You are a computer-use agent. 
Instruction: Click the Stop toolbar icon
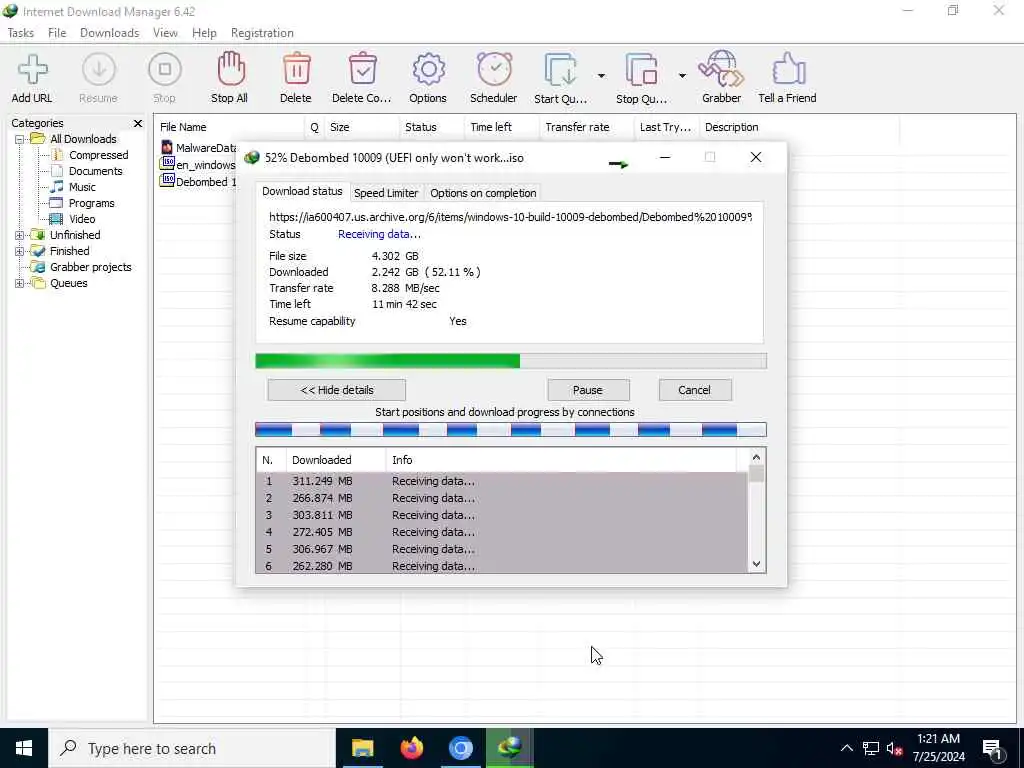pyautogui.click(x=165, y=69)
